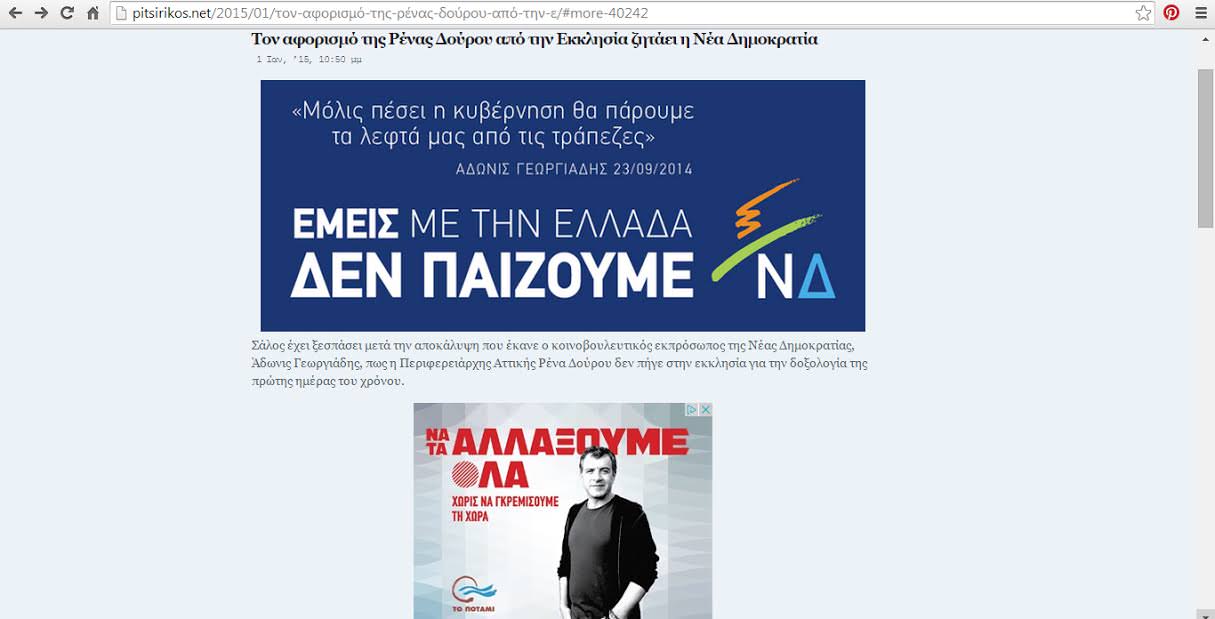
Task: Click the vertical scrollbar thumb
Action: pos(1205,149)
